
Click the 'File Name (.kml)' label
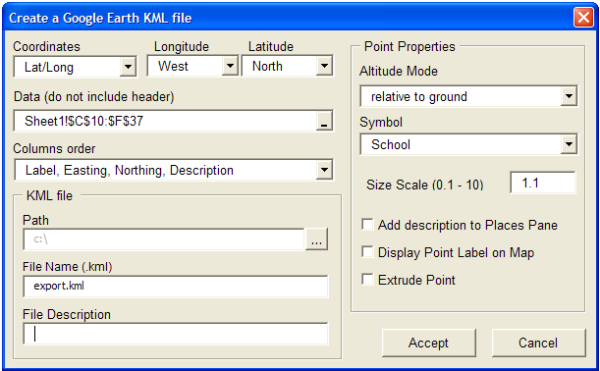pyautogui.click(x=67, y=267)
